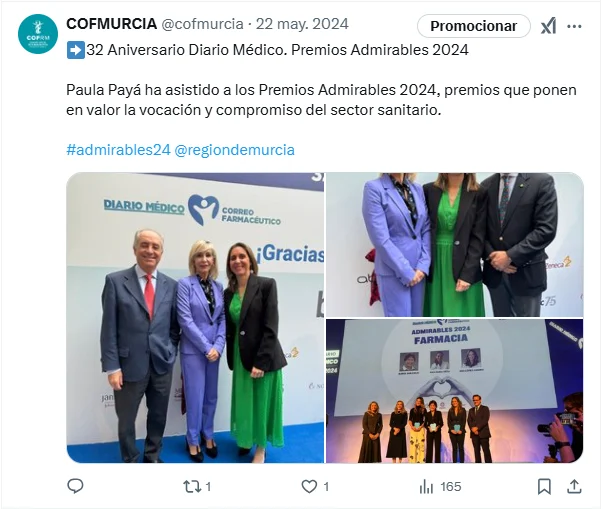
Task: Open the @regiondemurcia mention link
Action: (235, 150)
